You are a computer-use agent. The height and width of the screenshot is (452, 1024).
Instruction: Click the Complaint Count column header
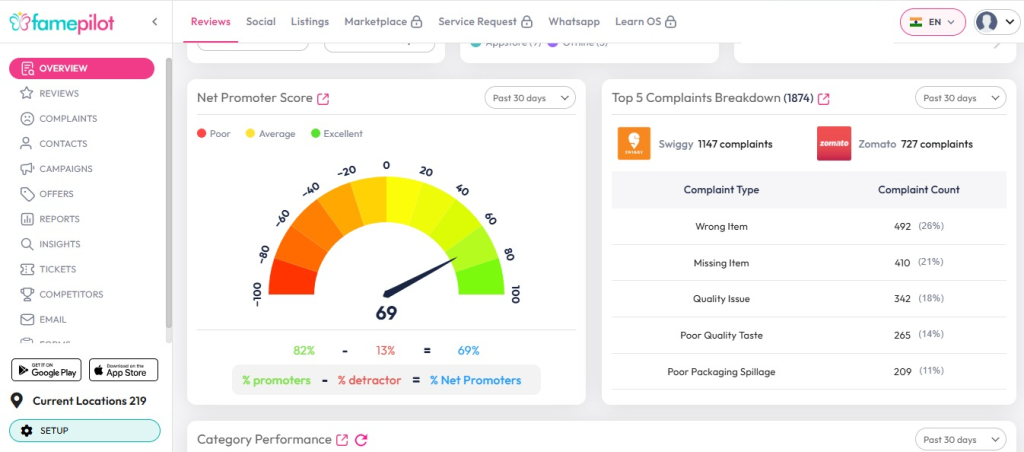click(919, 190)
